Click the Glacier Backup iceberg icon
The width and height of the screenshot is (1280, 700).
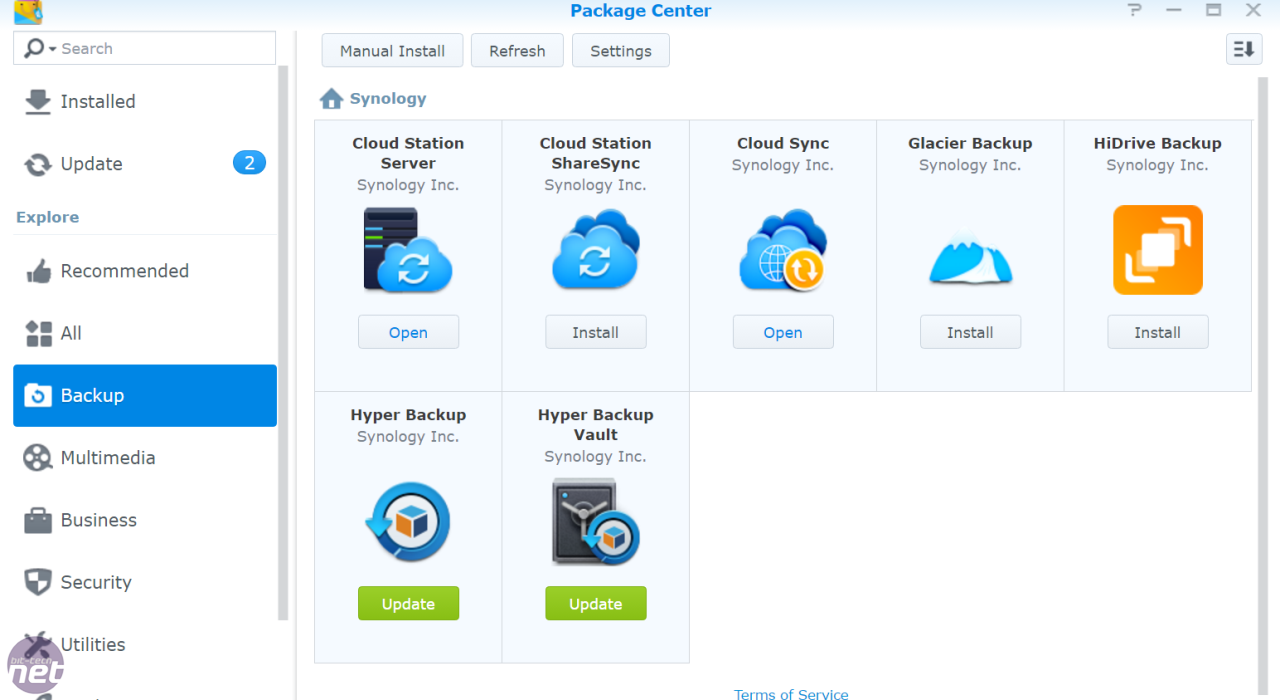click(970, 259)
